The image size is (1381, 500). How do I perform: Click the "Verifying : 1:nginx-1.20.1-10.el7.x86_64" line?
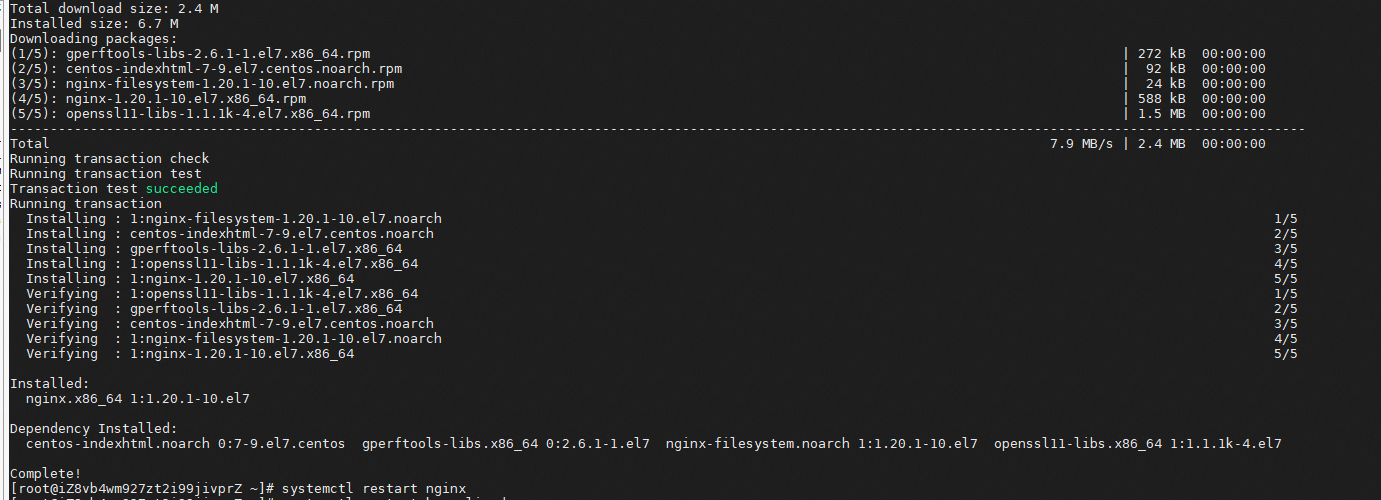point(189,353)
